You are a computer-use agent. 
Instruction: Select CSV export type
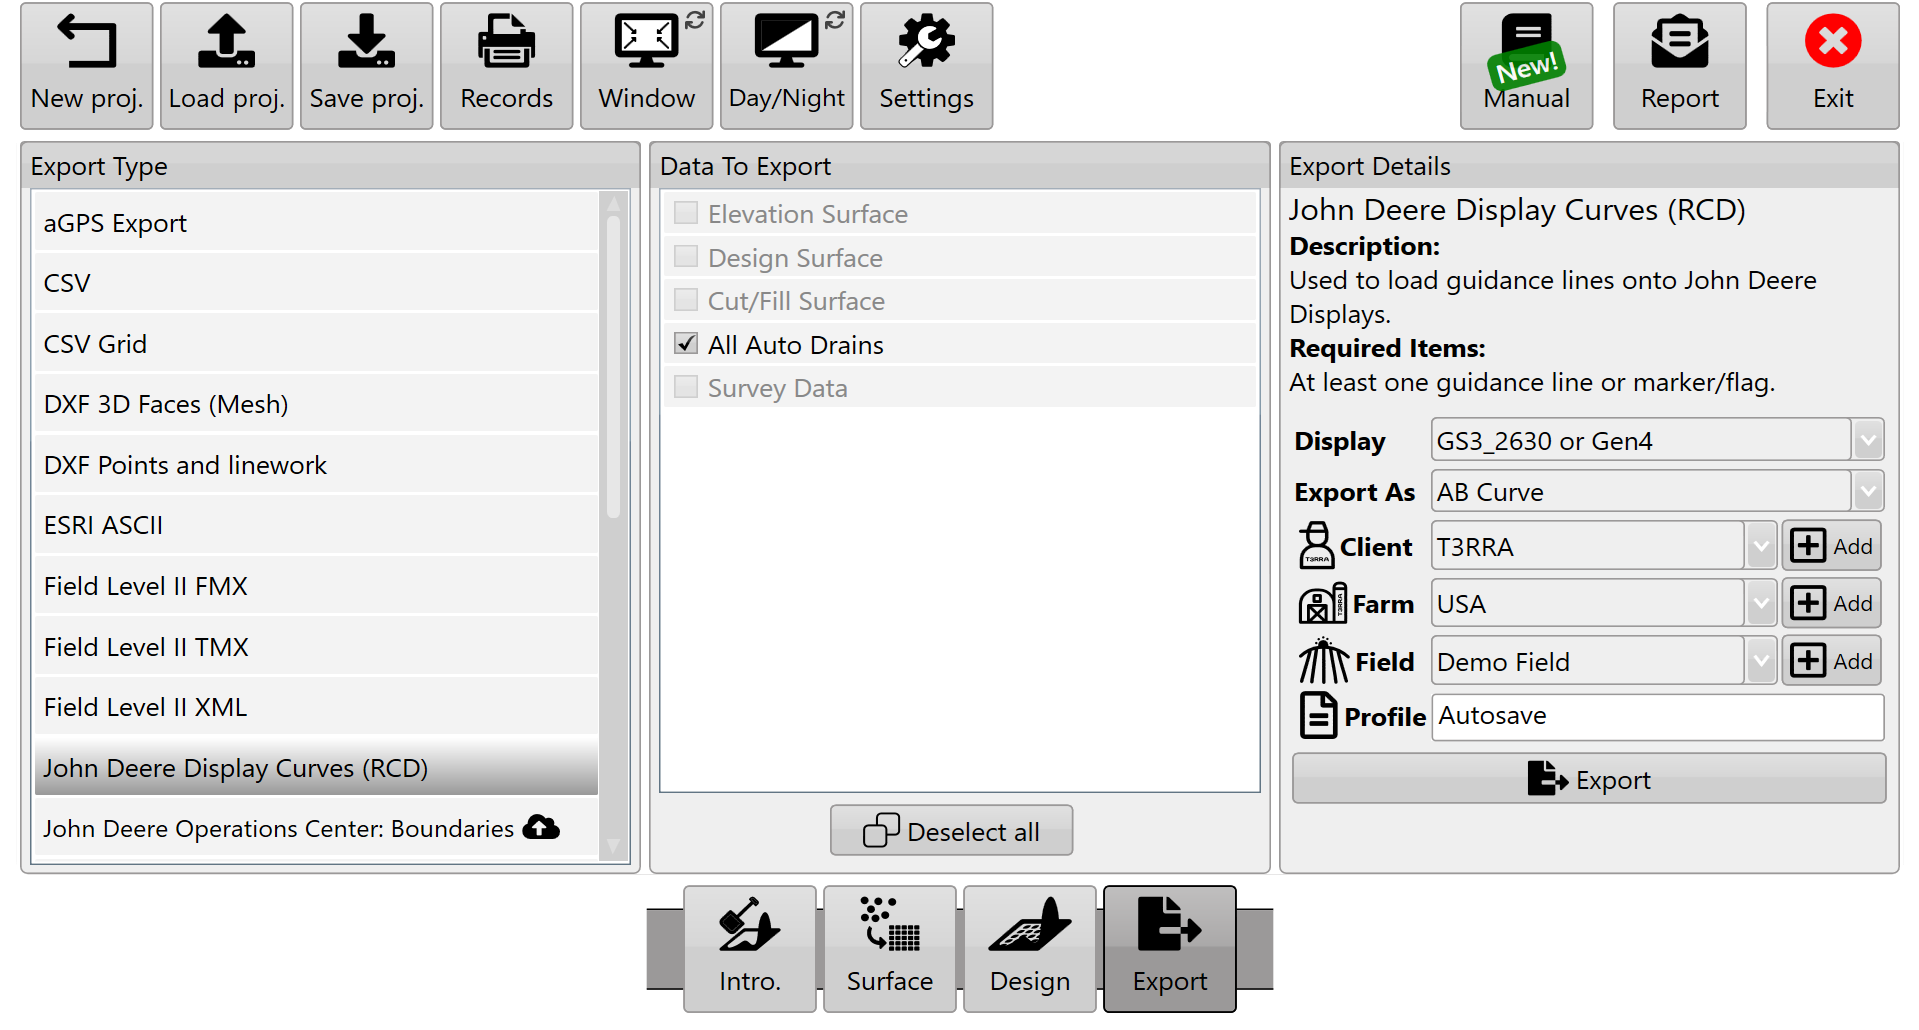pyautogui.click(x=316, y=283)
